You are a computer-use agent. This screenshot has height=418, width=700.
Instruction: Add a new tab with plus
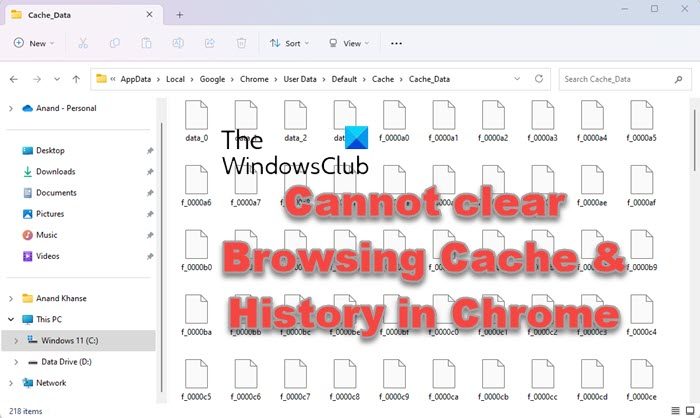coord(179,15)
